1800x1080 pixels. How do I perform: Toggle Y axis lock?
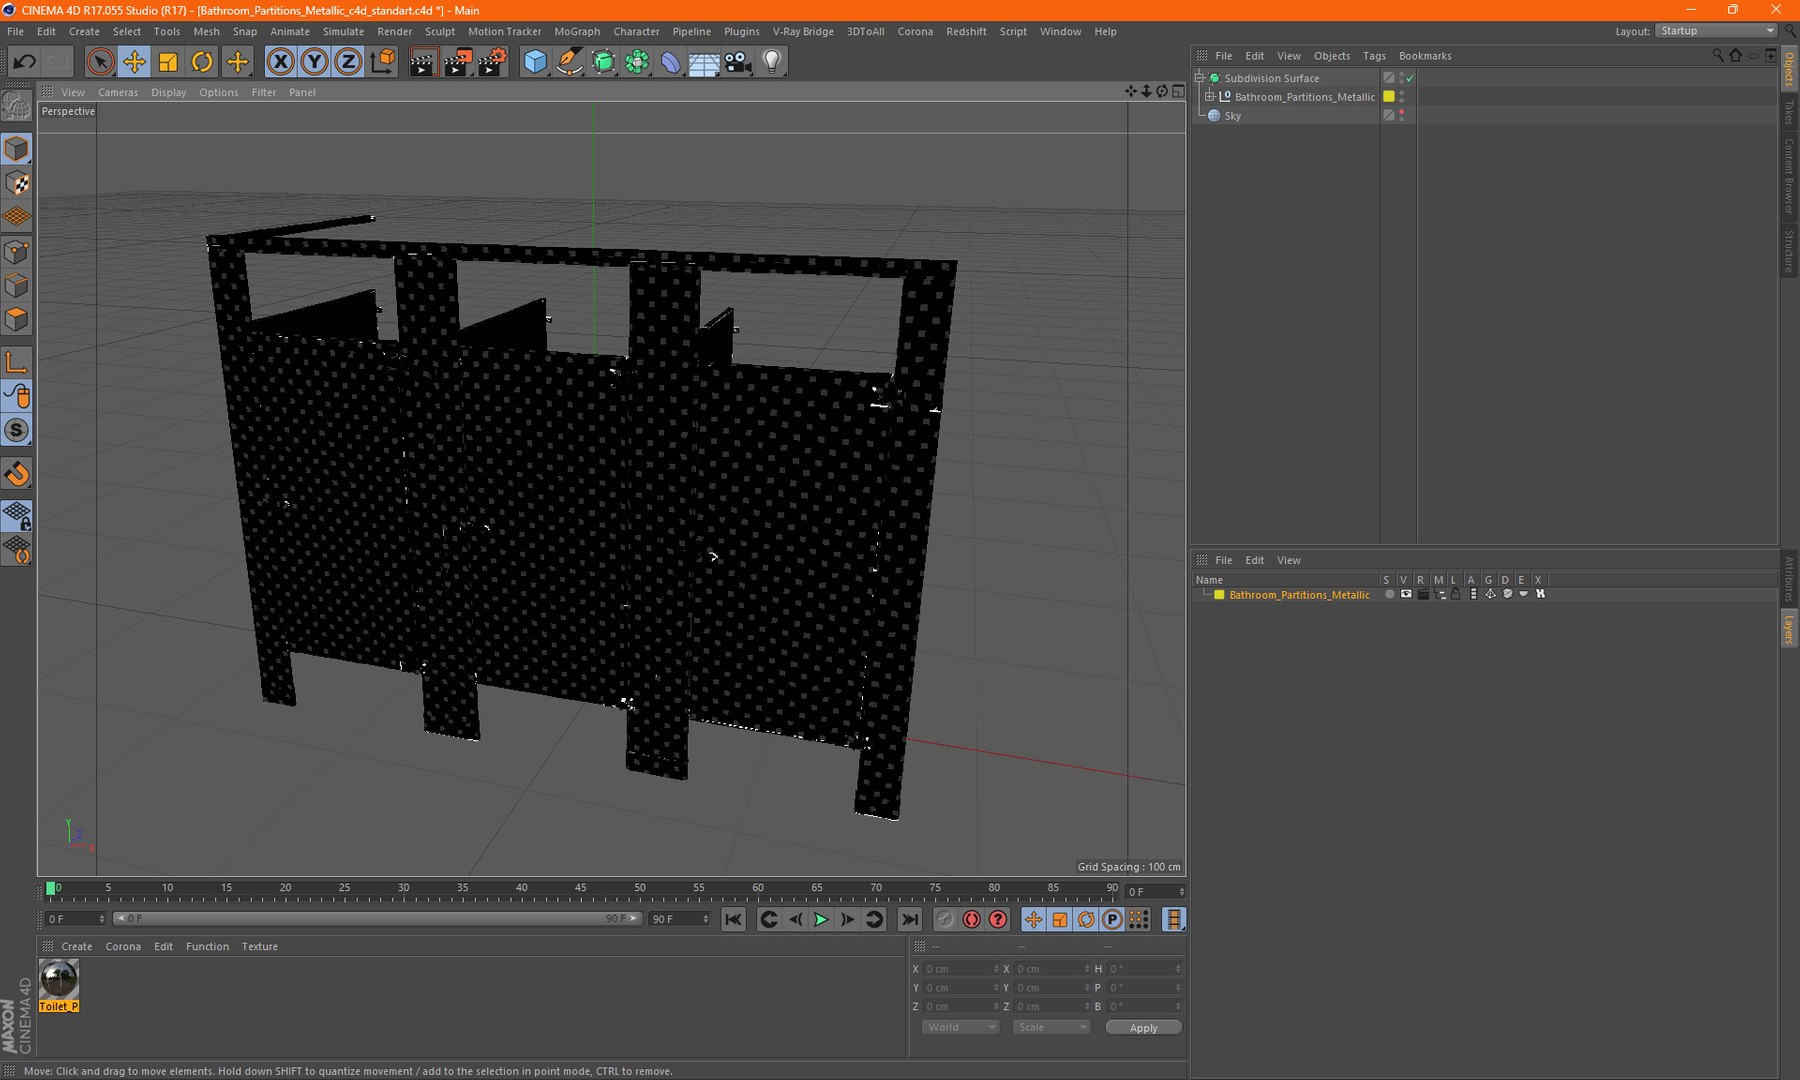(314, 62)
